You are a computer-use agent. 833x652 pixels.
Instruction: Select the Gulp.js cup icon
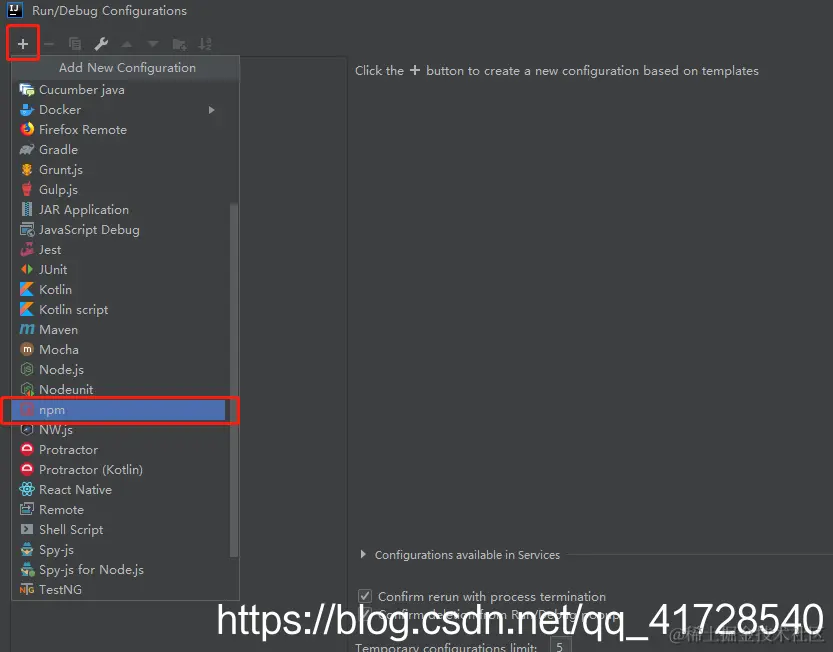tap(27, 189)
